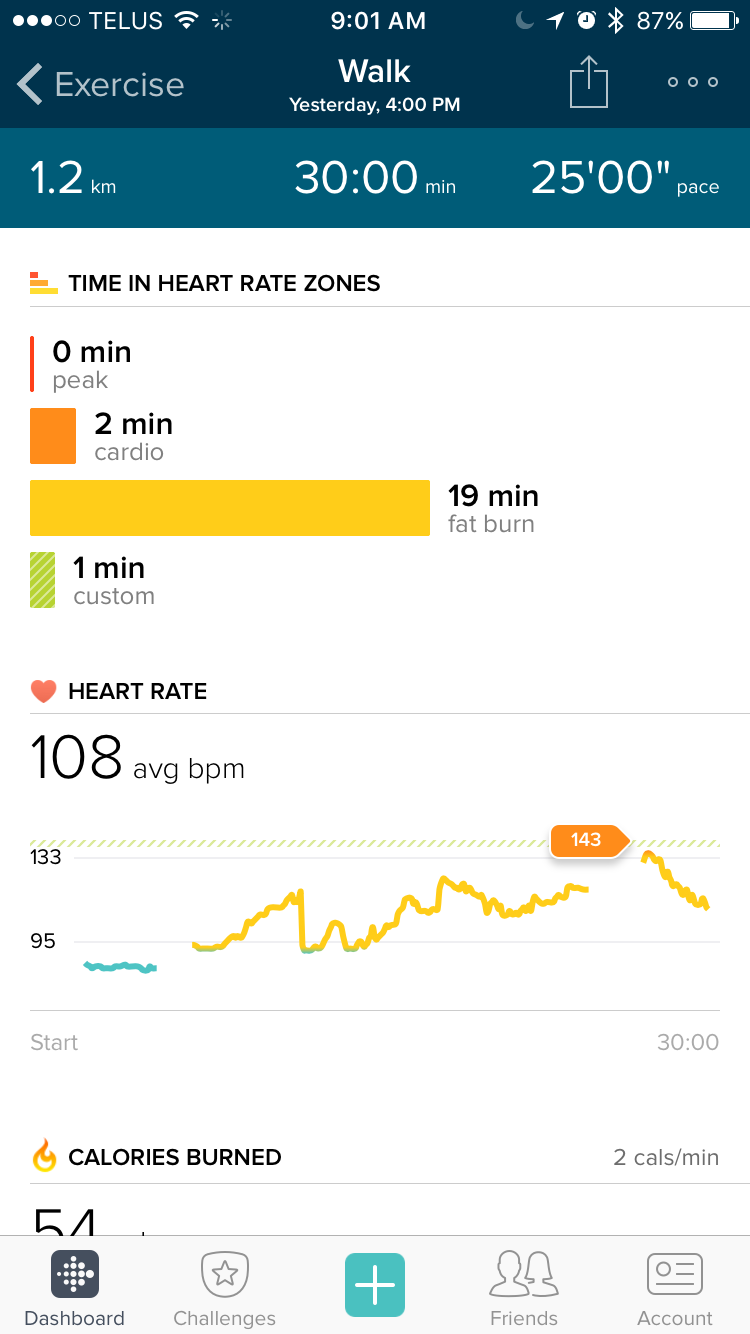The width and height of the screenshot is (750, 1334).
Task: Tap the share icon in header
Action: [589, 82]
